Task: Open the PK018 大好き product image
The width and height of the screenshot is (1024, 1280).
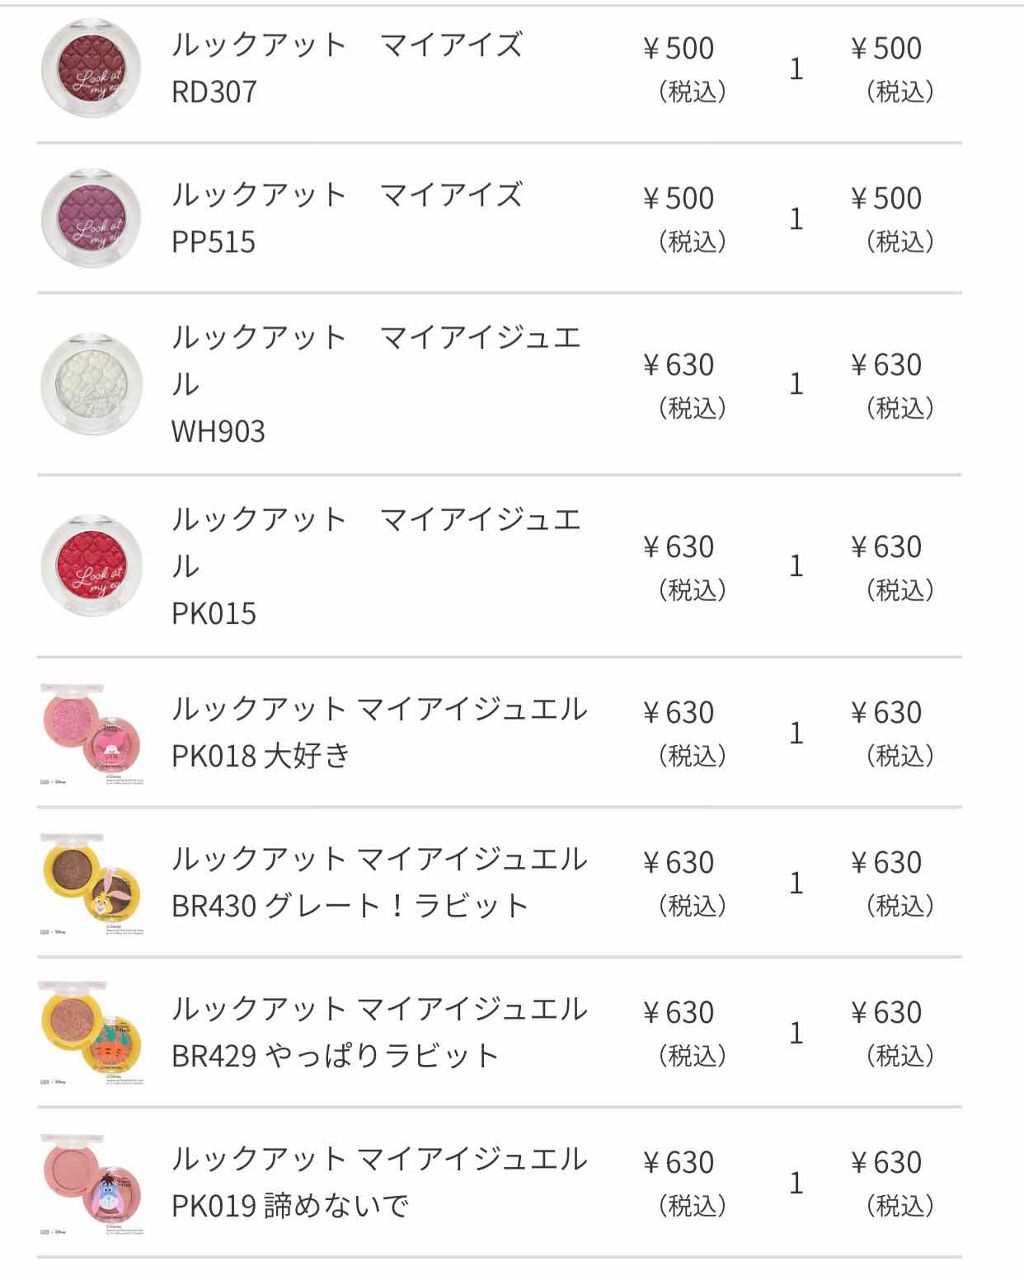Action: pyautogui.click(x=91, y=732)
